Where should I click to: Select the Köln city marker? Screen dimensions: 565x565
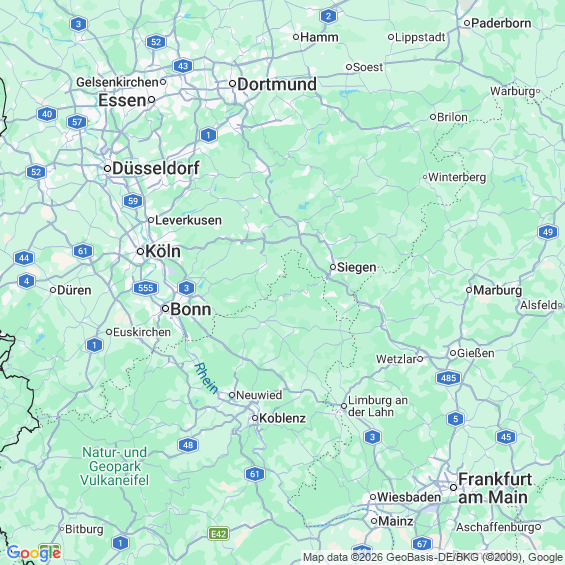tap(141, 252)
